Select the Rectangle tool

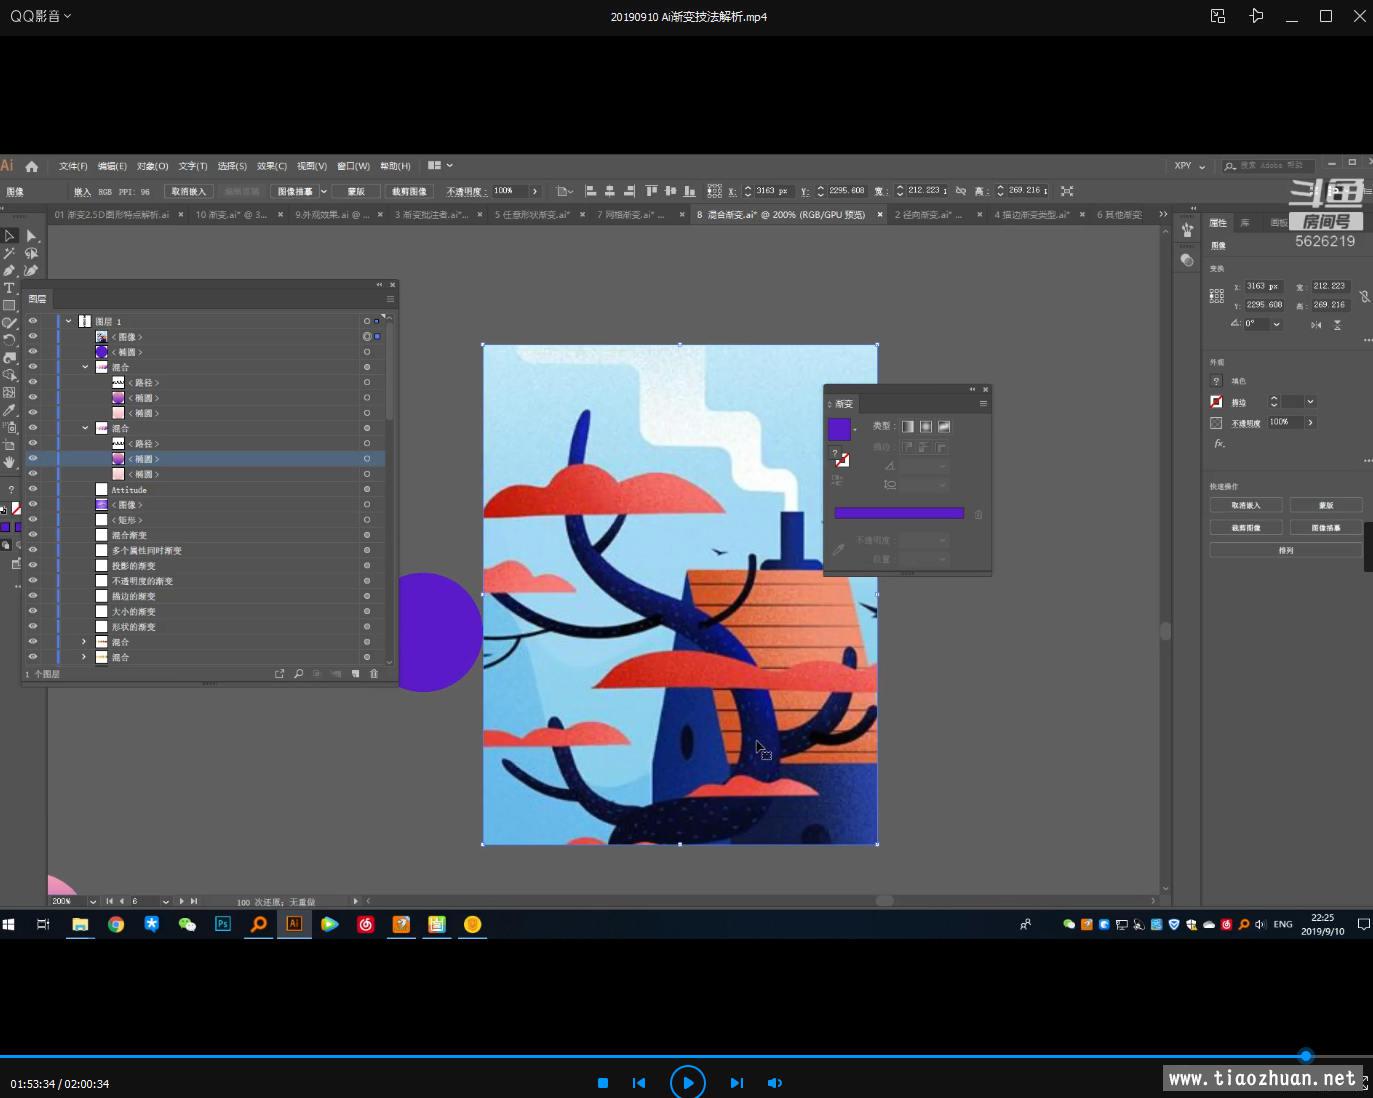(9, 305)
